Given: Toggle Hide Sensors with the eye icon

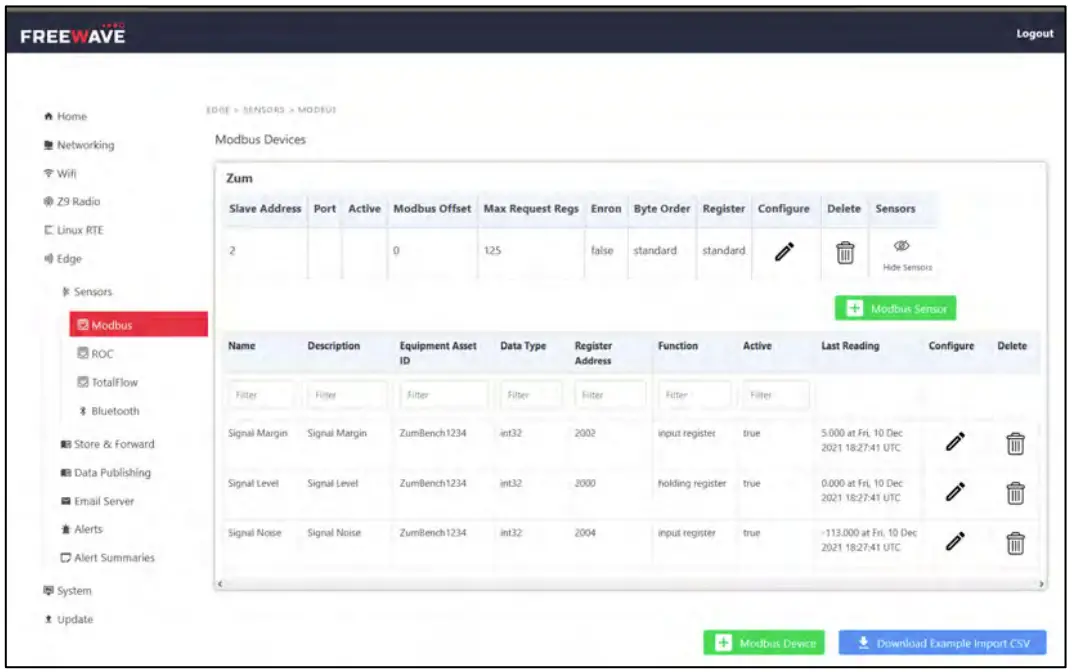Looking at the screenshot, I should click(x=900, y=245).
